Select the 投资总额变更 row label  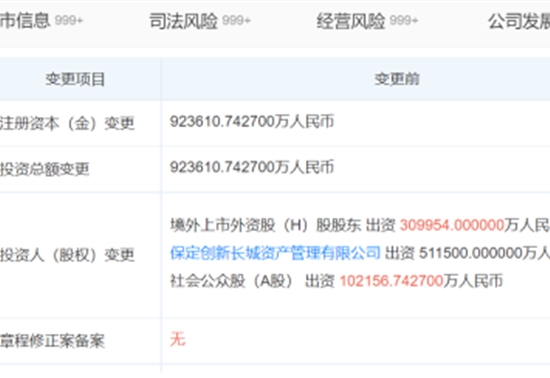[x=45, y=169]
